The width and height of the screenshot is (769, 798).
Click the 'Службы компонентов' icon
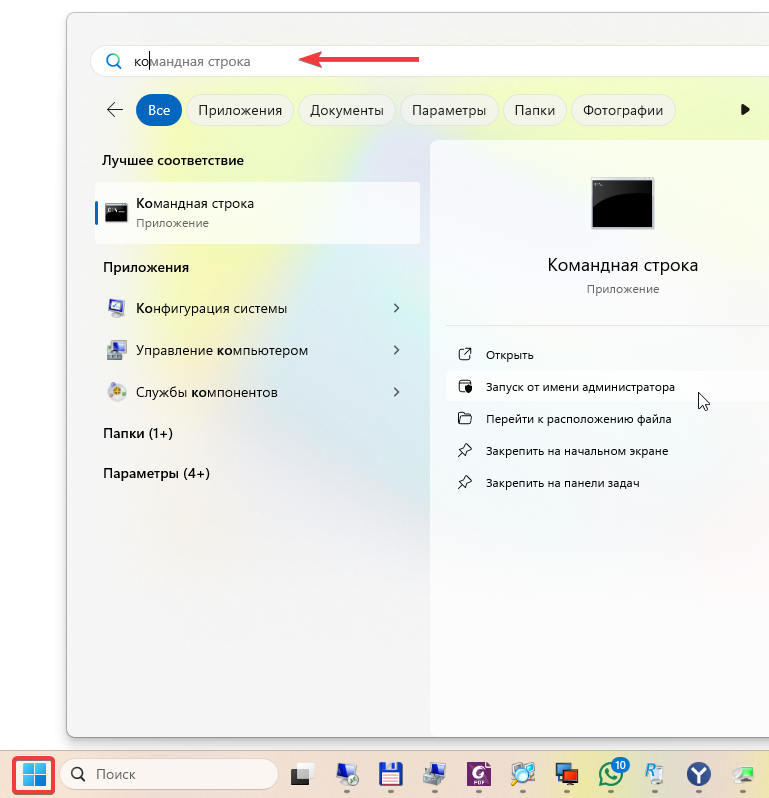click(x=117, y=392)
